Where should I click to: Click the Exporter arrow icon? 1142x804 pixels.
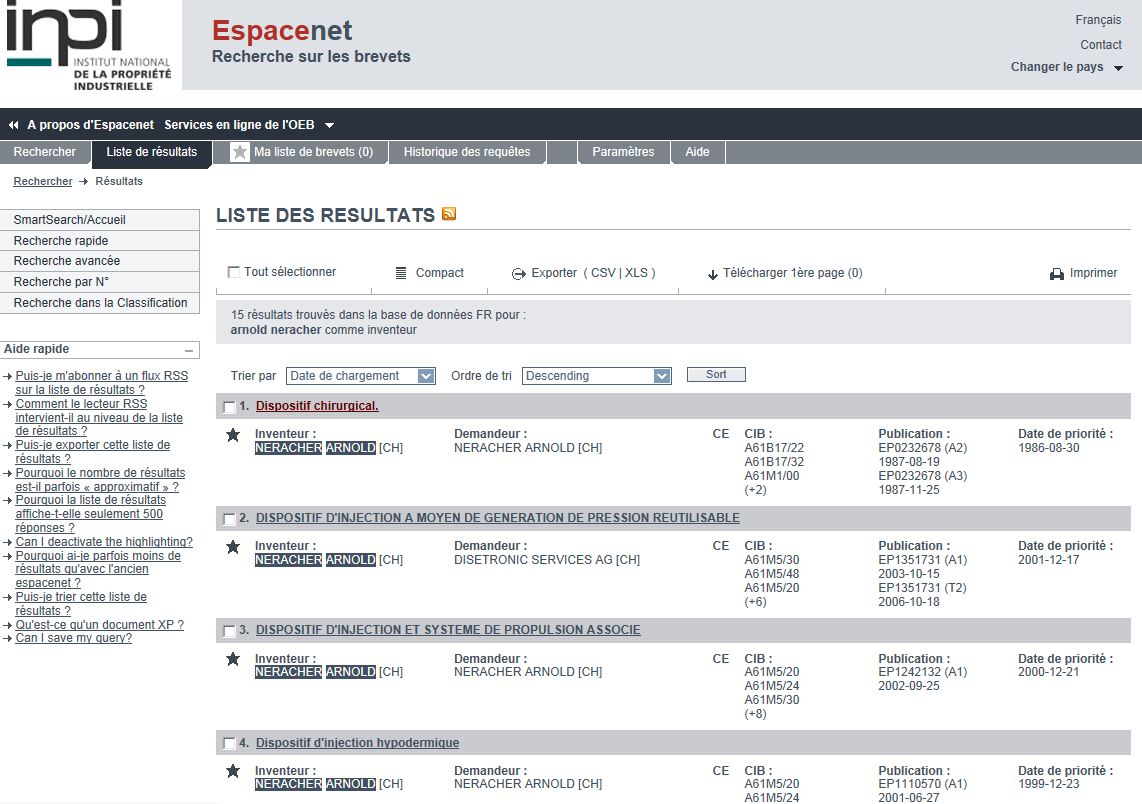click(x=519, y=274)
